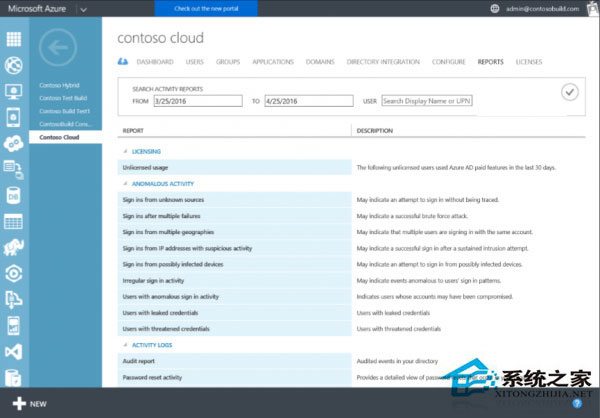Screen dimensions: 600x418
Task: Switch to the APPLICATIONS tab
Action: (x=273, y=62)
